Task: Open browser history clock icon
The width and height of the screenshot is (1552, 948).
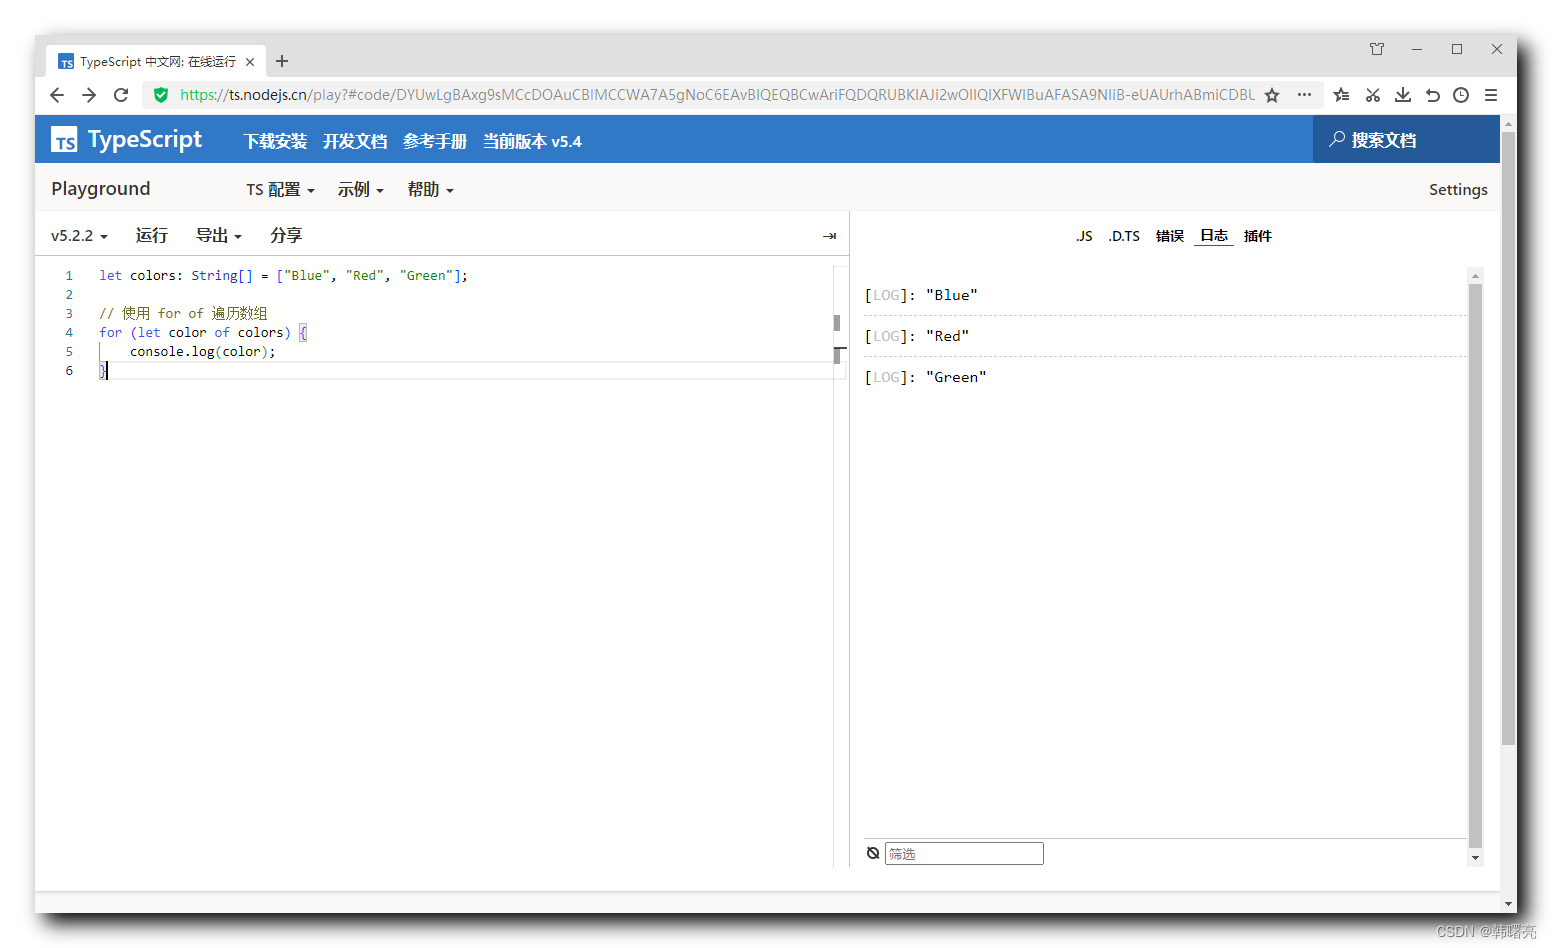Action: [x=1461, y=95]
